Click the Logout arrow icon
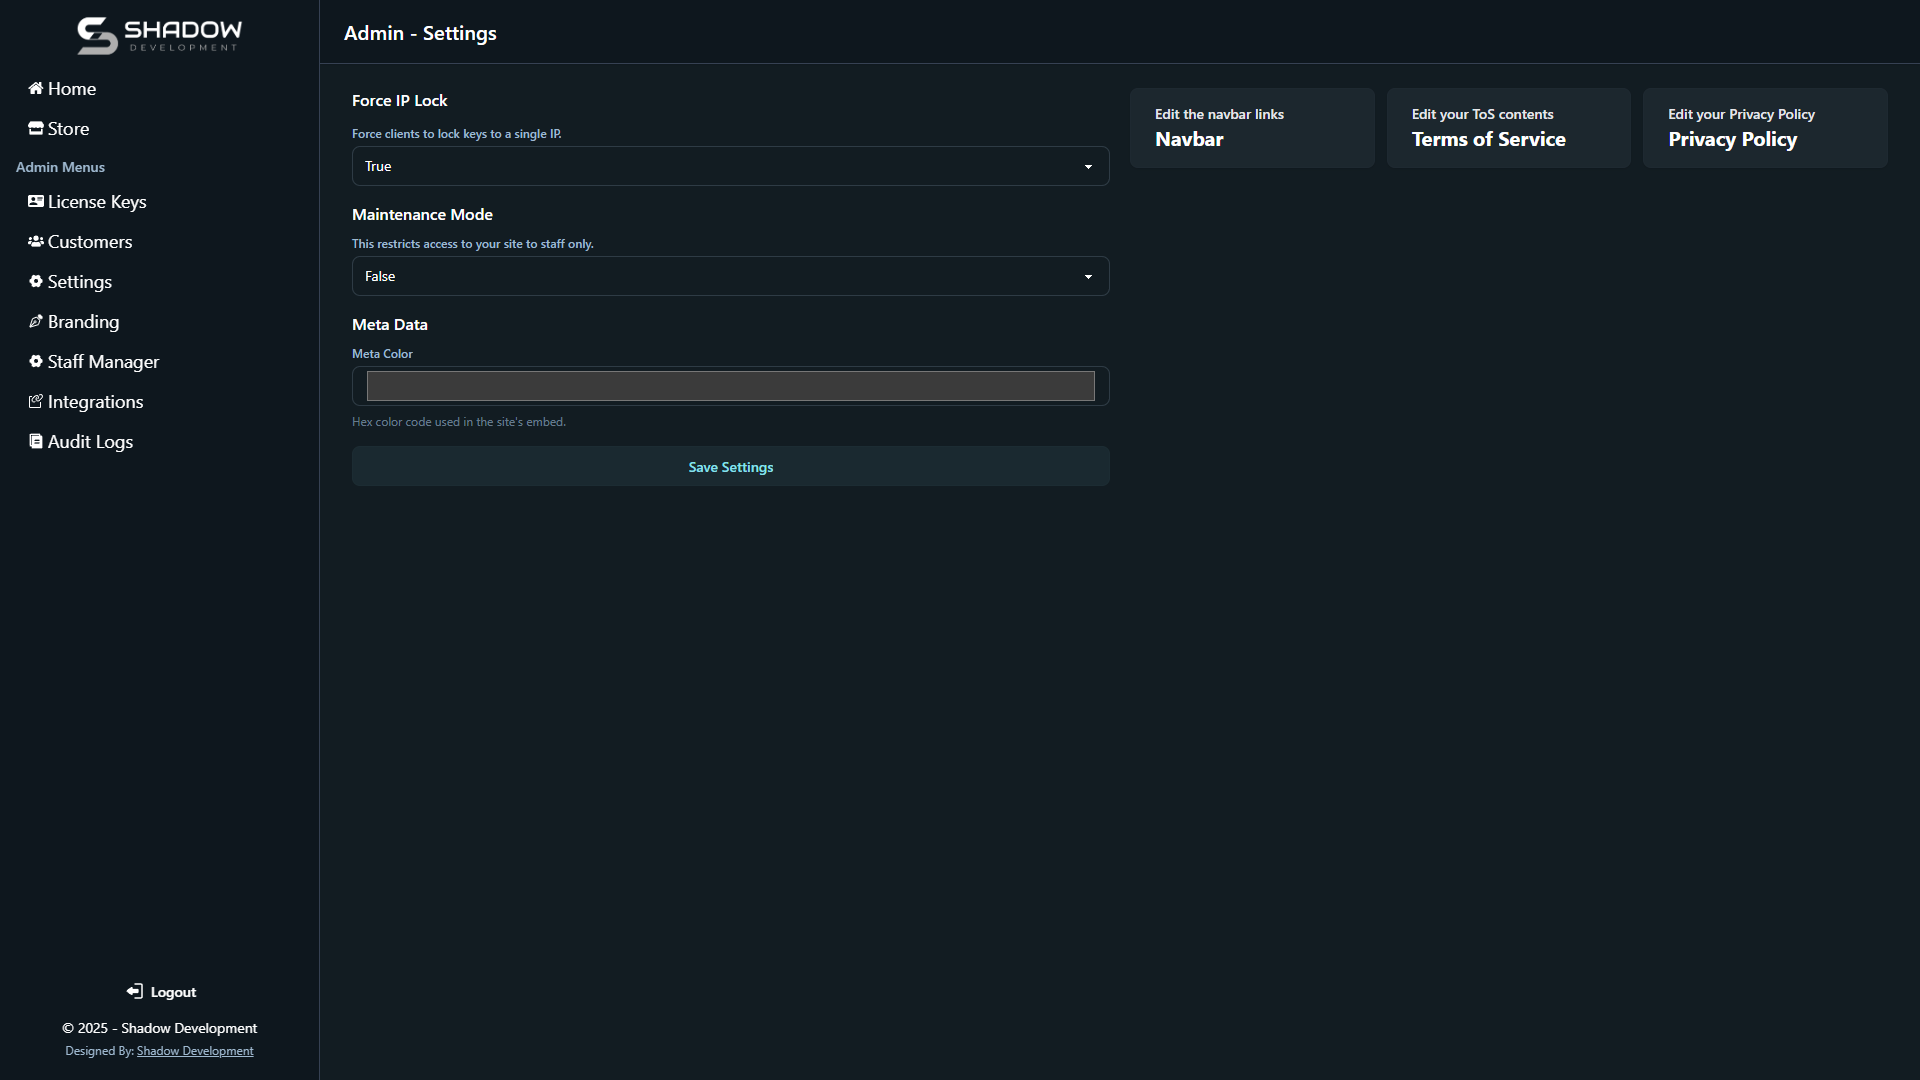 tap(135, 991)
